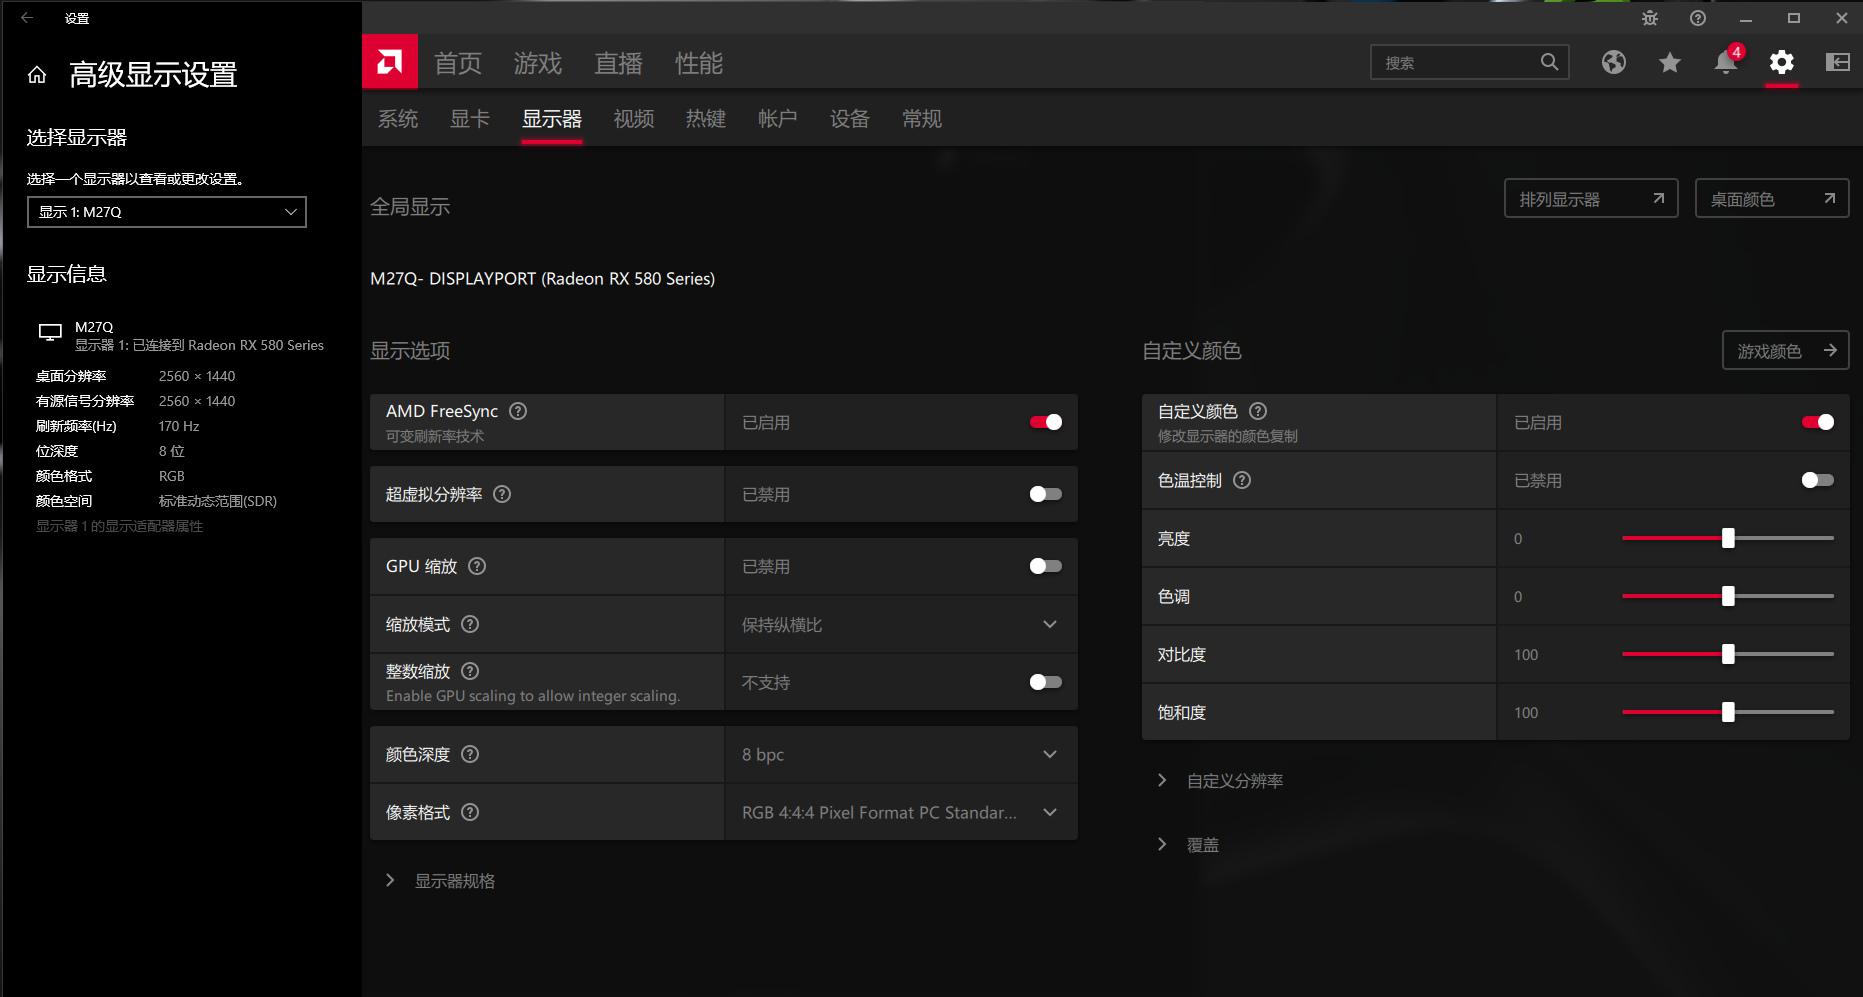The image size is (1863, 997).
Task: Maximize the AMD software window
Action: click(x=1794, y=18)
